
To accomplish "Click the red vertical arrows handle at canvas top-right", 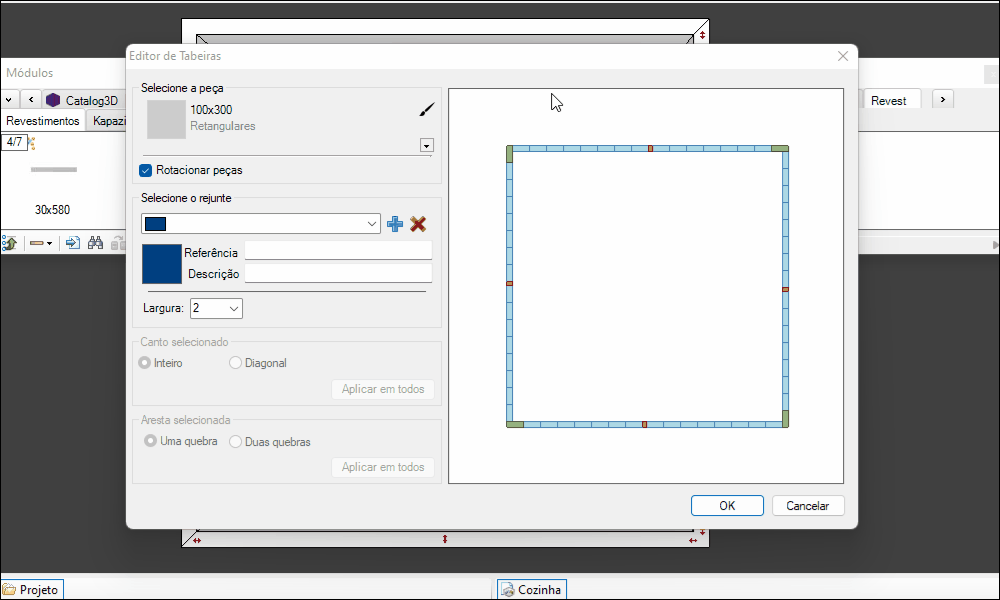I will pos(702,35).
